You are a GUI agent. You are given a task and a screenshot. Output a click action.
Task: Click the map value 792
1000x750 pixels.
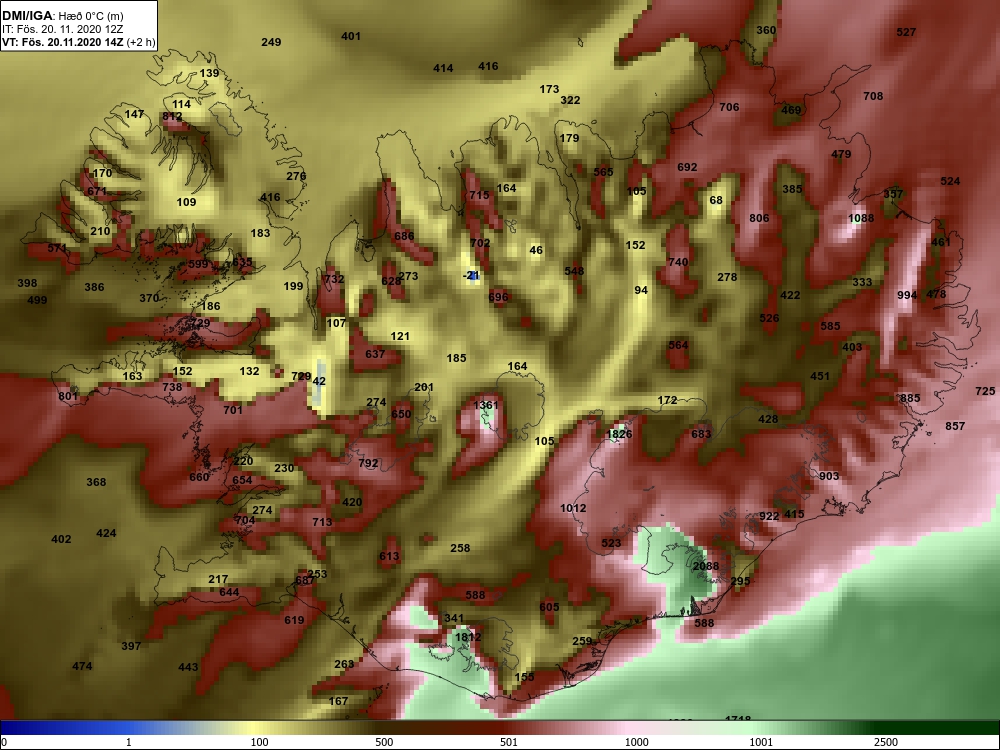(x=369, y=463)
